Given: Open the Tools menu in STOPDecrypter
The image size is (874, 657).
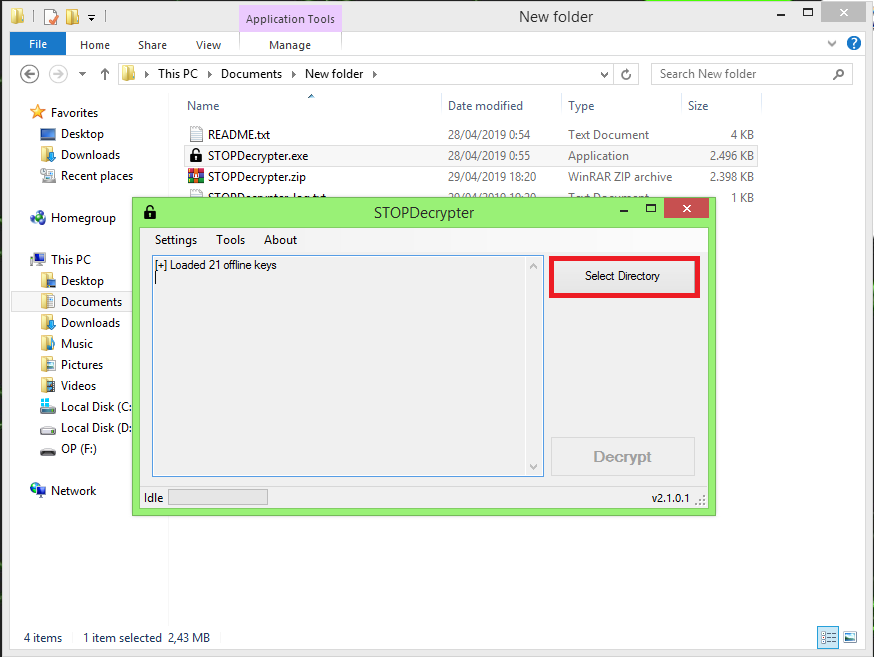Looking at the screenshot, I should [x=230, y=240].
